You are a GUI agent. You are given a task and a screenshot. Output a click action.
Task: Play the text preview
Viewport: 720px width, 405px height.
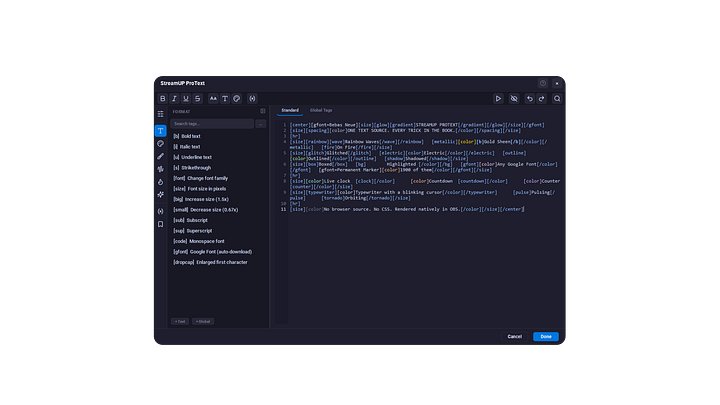click(x=498, y=99)
